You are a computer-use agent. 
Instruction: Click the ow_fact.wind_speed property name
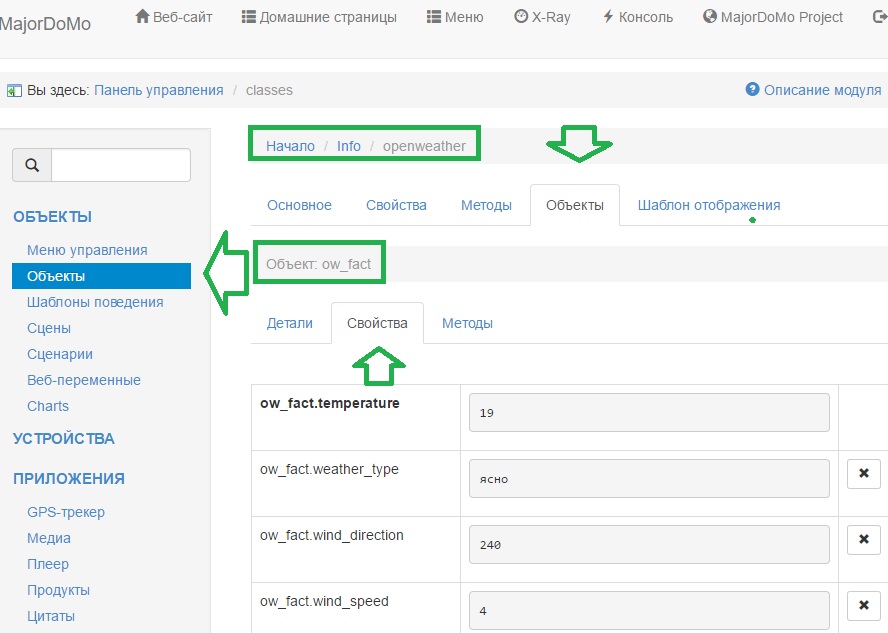click(324, 601)
